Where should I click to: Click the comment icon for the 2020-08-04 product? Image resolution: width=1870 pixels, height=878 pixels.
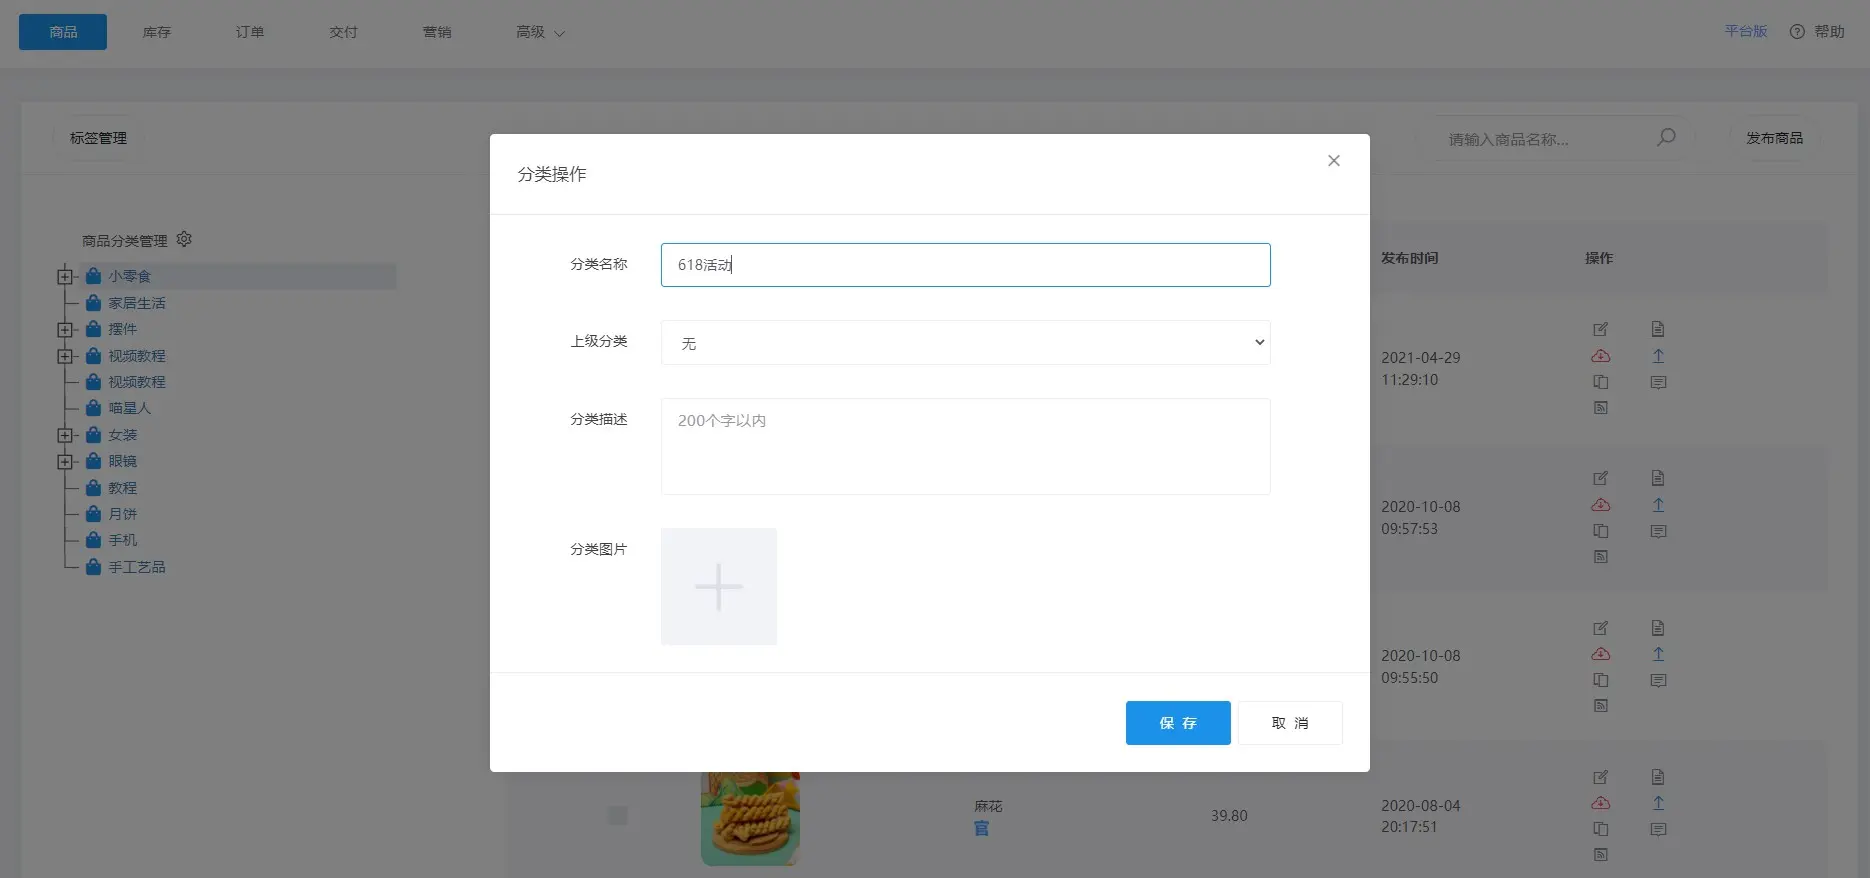click(x=1658, y=829)
